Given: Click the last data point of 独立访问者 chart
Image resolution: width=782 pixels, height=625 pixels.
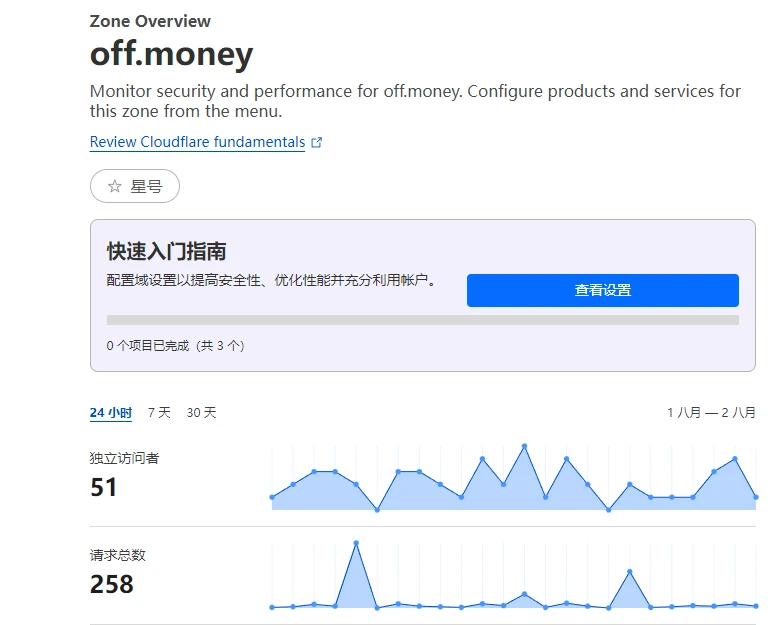Looking at the screenshot, I should pyautogui.click(x=755, y=497).
